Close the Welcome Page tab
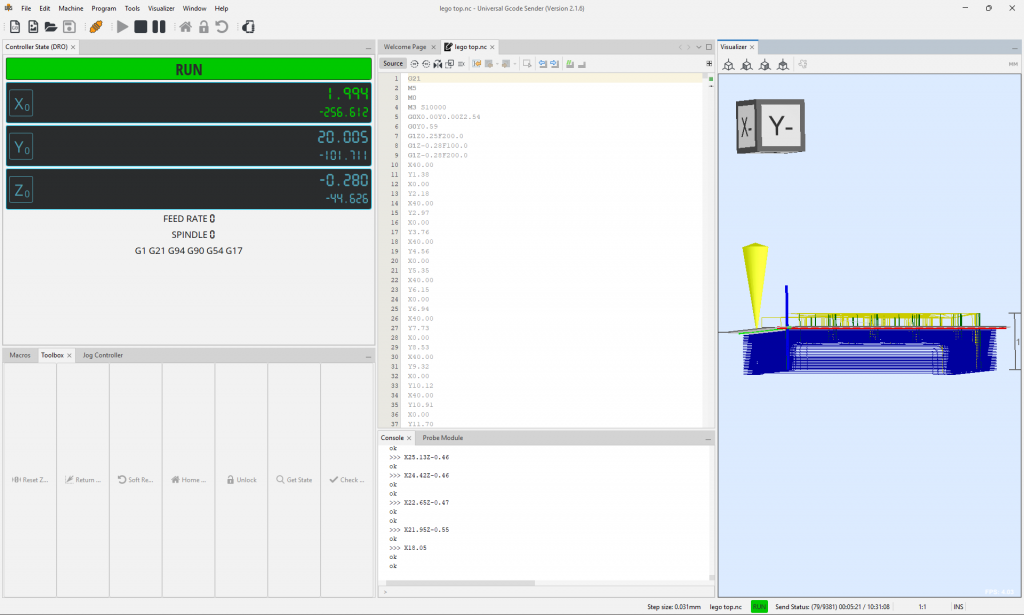 pyautogui.click(x=435, y=47)
